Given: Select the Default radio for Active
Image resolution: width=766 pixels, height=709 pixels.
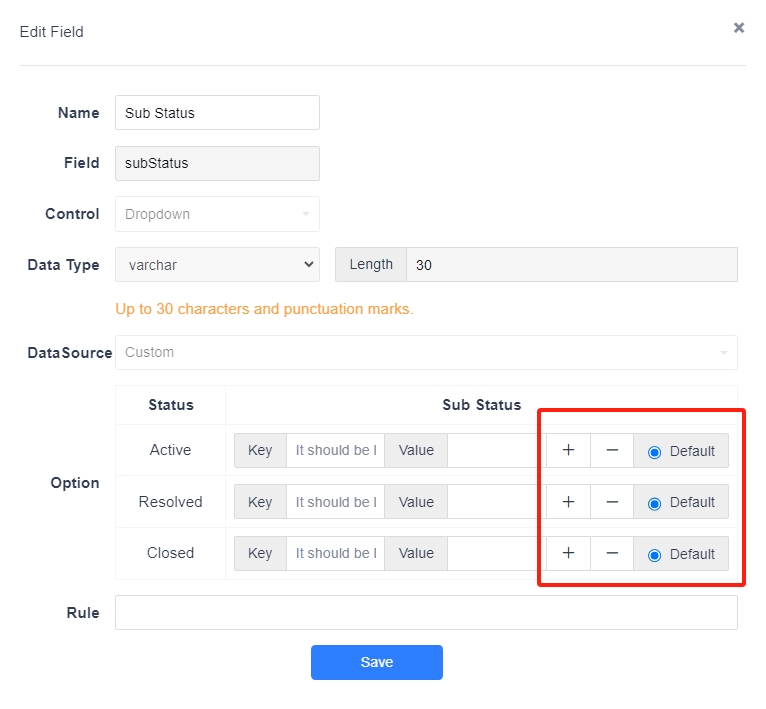Looking at the screenshot, I should (654, 452).
